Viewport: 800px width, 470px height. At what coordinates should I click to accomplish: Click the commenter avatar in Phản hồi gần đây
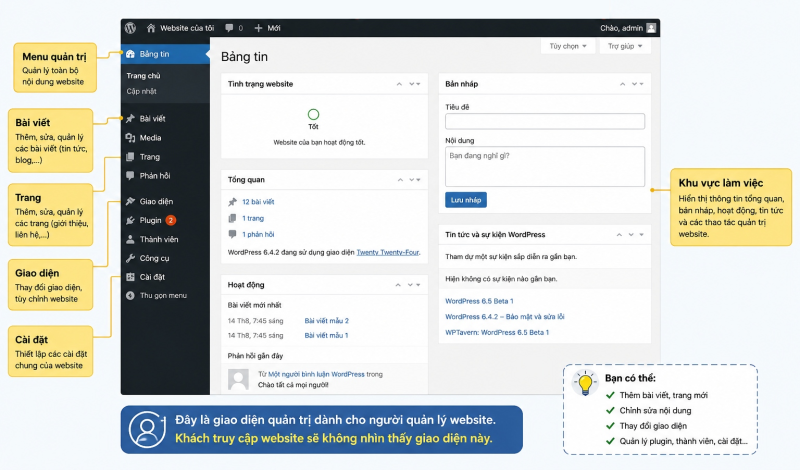tap(238, 380)
